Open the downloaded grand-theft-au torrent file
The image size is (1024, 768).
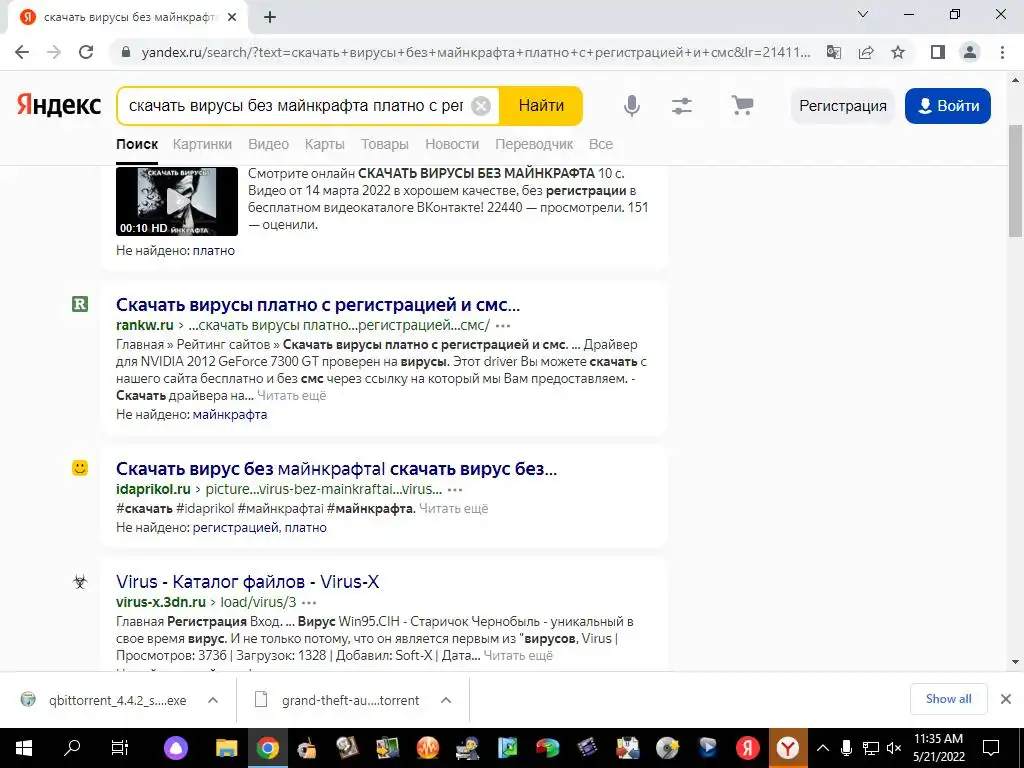(351, 700)
